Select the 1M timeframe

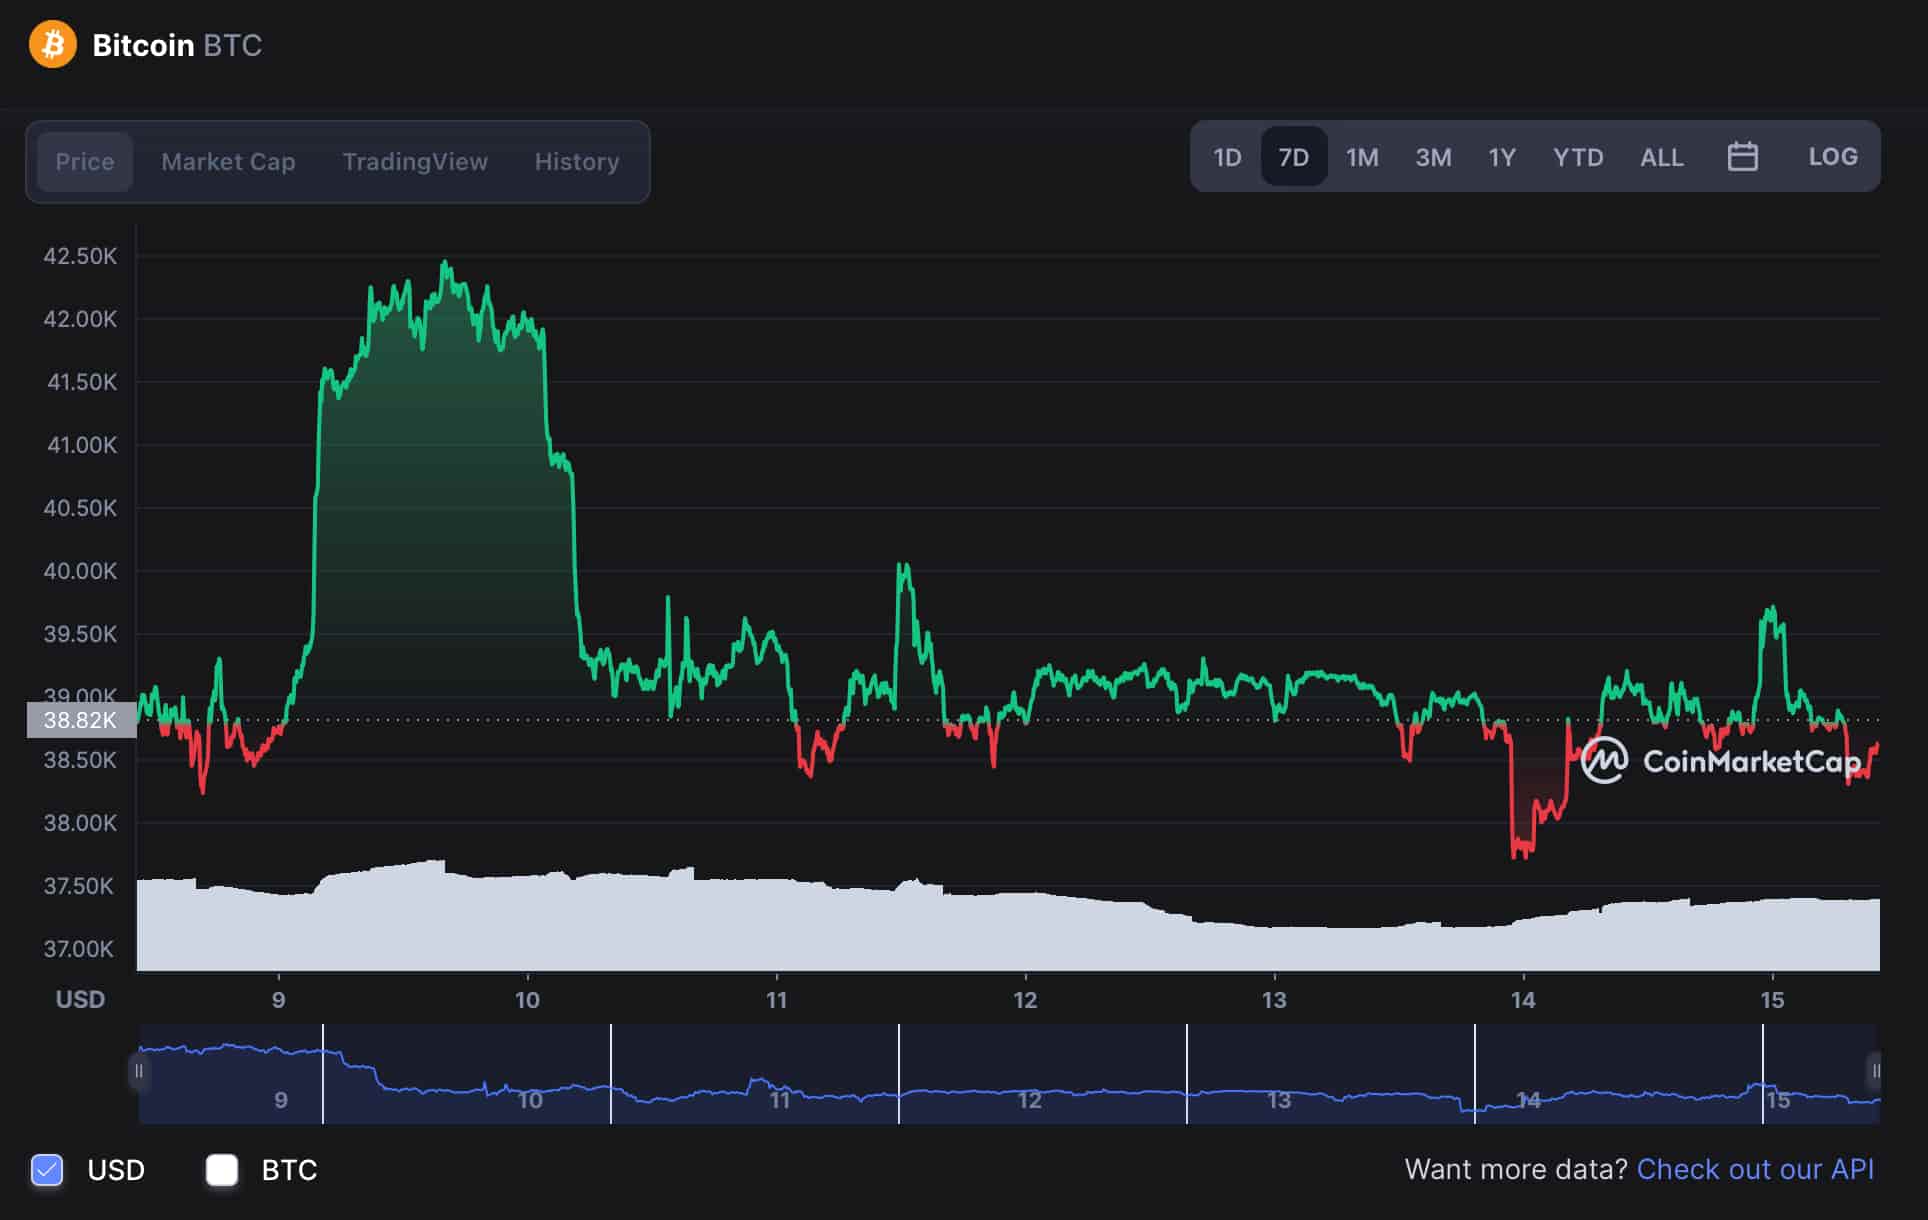[1362, 157]
